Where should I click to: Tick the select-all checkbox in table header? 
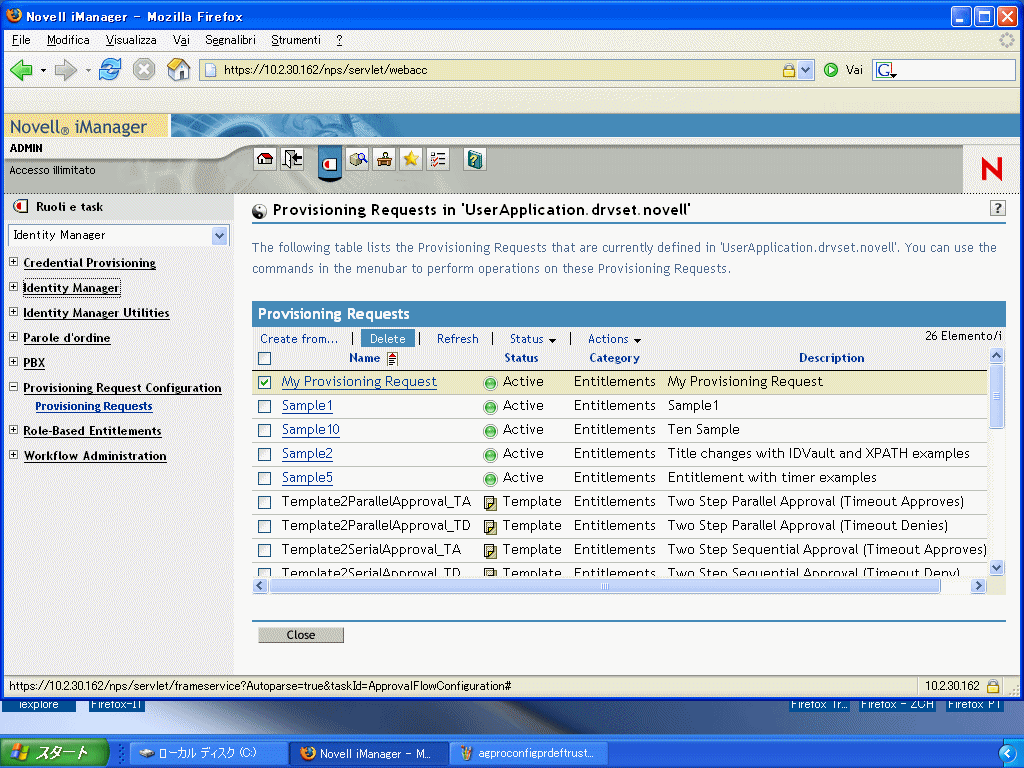265,358
